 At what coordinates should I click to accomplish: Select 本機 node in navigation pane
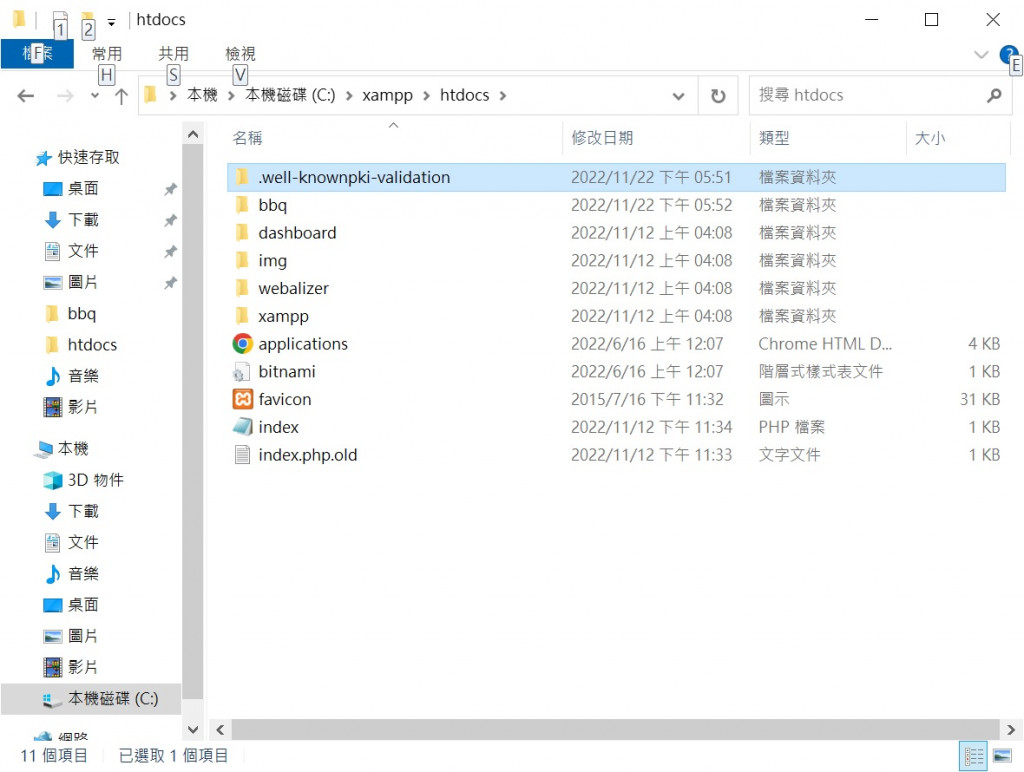[63, 449]
